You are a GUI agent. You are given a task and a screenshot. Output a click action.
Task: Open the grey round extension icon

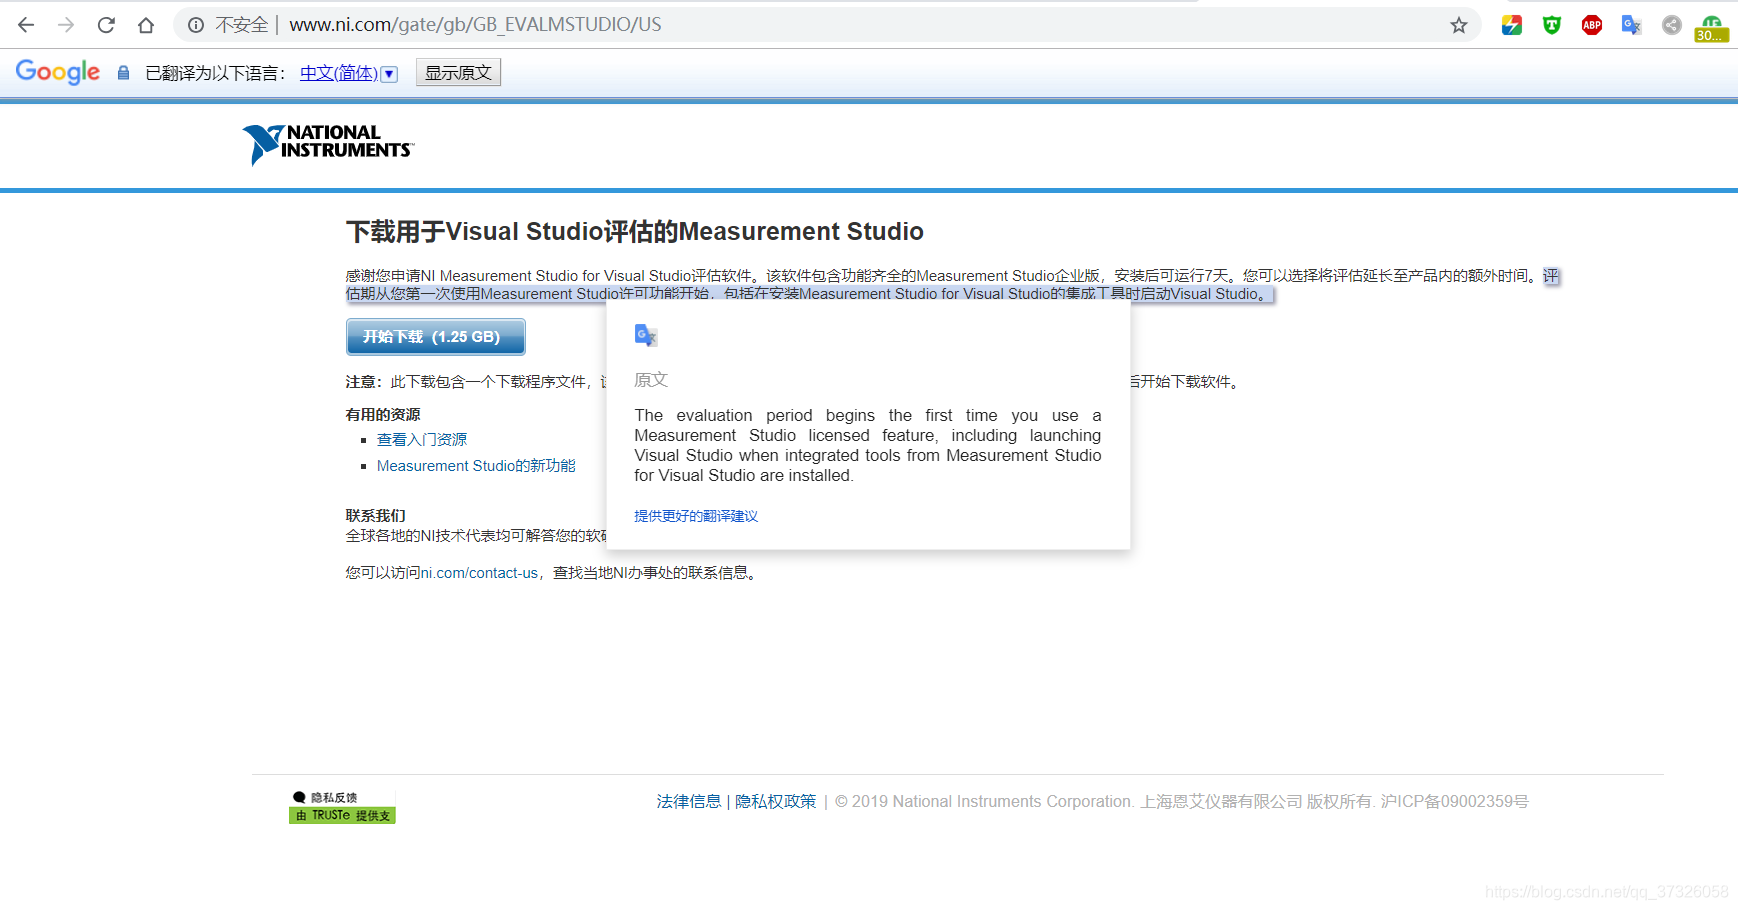[x=1672, y=25]
